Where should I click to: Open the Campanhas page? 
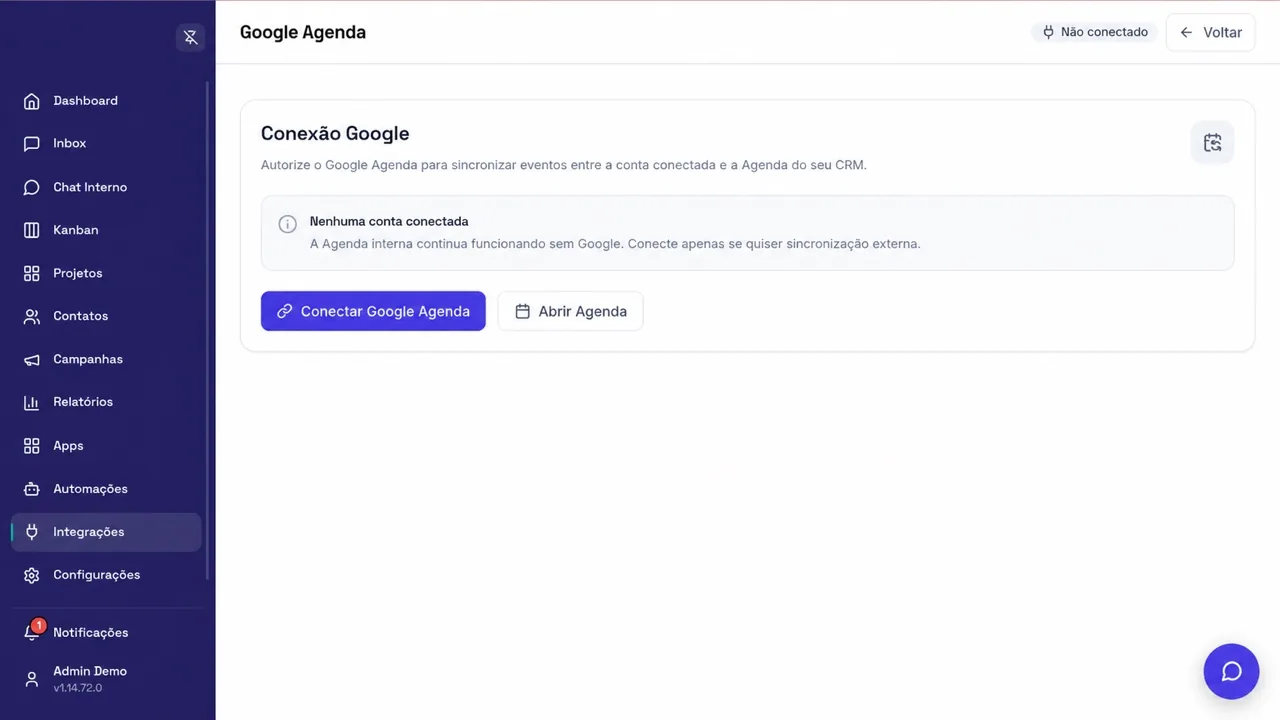pyautogui.click(x=106, y=359)
